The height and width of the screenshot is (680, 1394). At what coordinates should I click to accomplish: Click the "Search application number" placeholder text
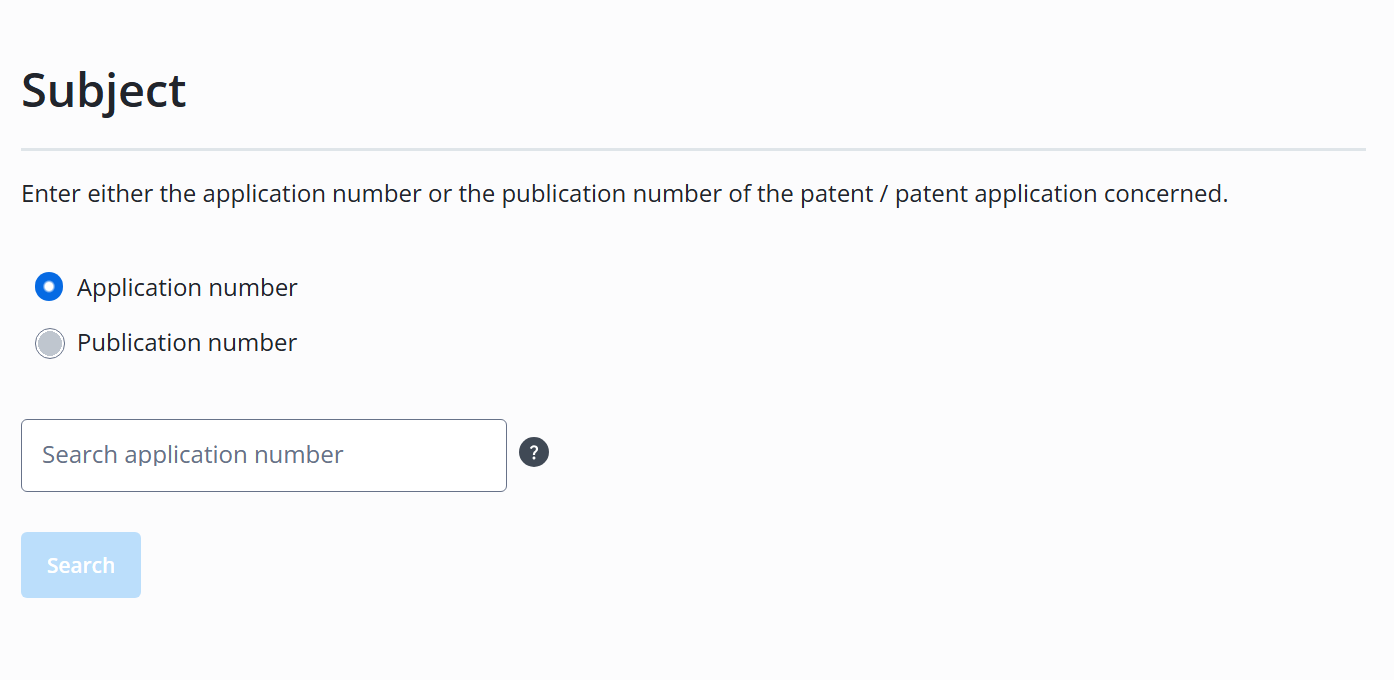pos(193,455)
